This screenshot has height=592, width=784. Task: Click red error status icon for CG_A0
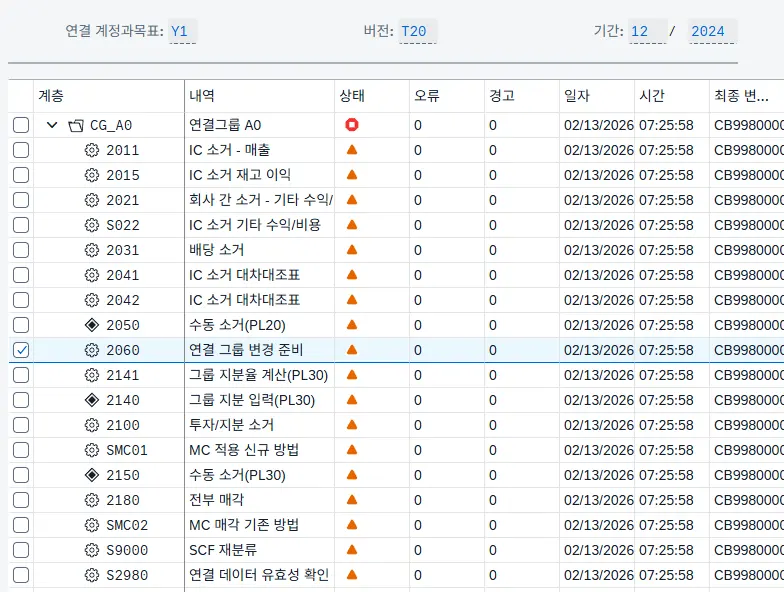(x=351, y=125)
